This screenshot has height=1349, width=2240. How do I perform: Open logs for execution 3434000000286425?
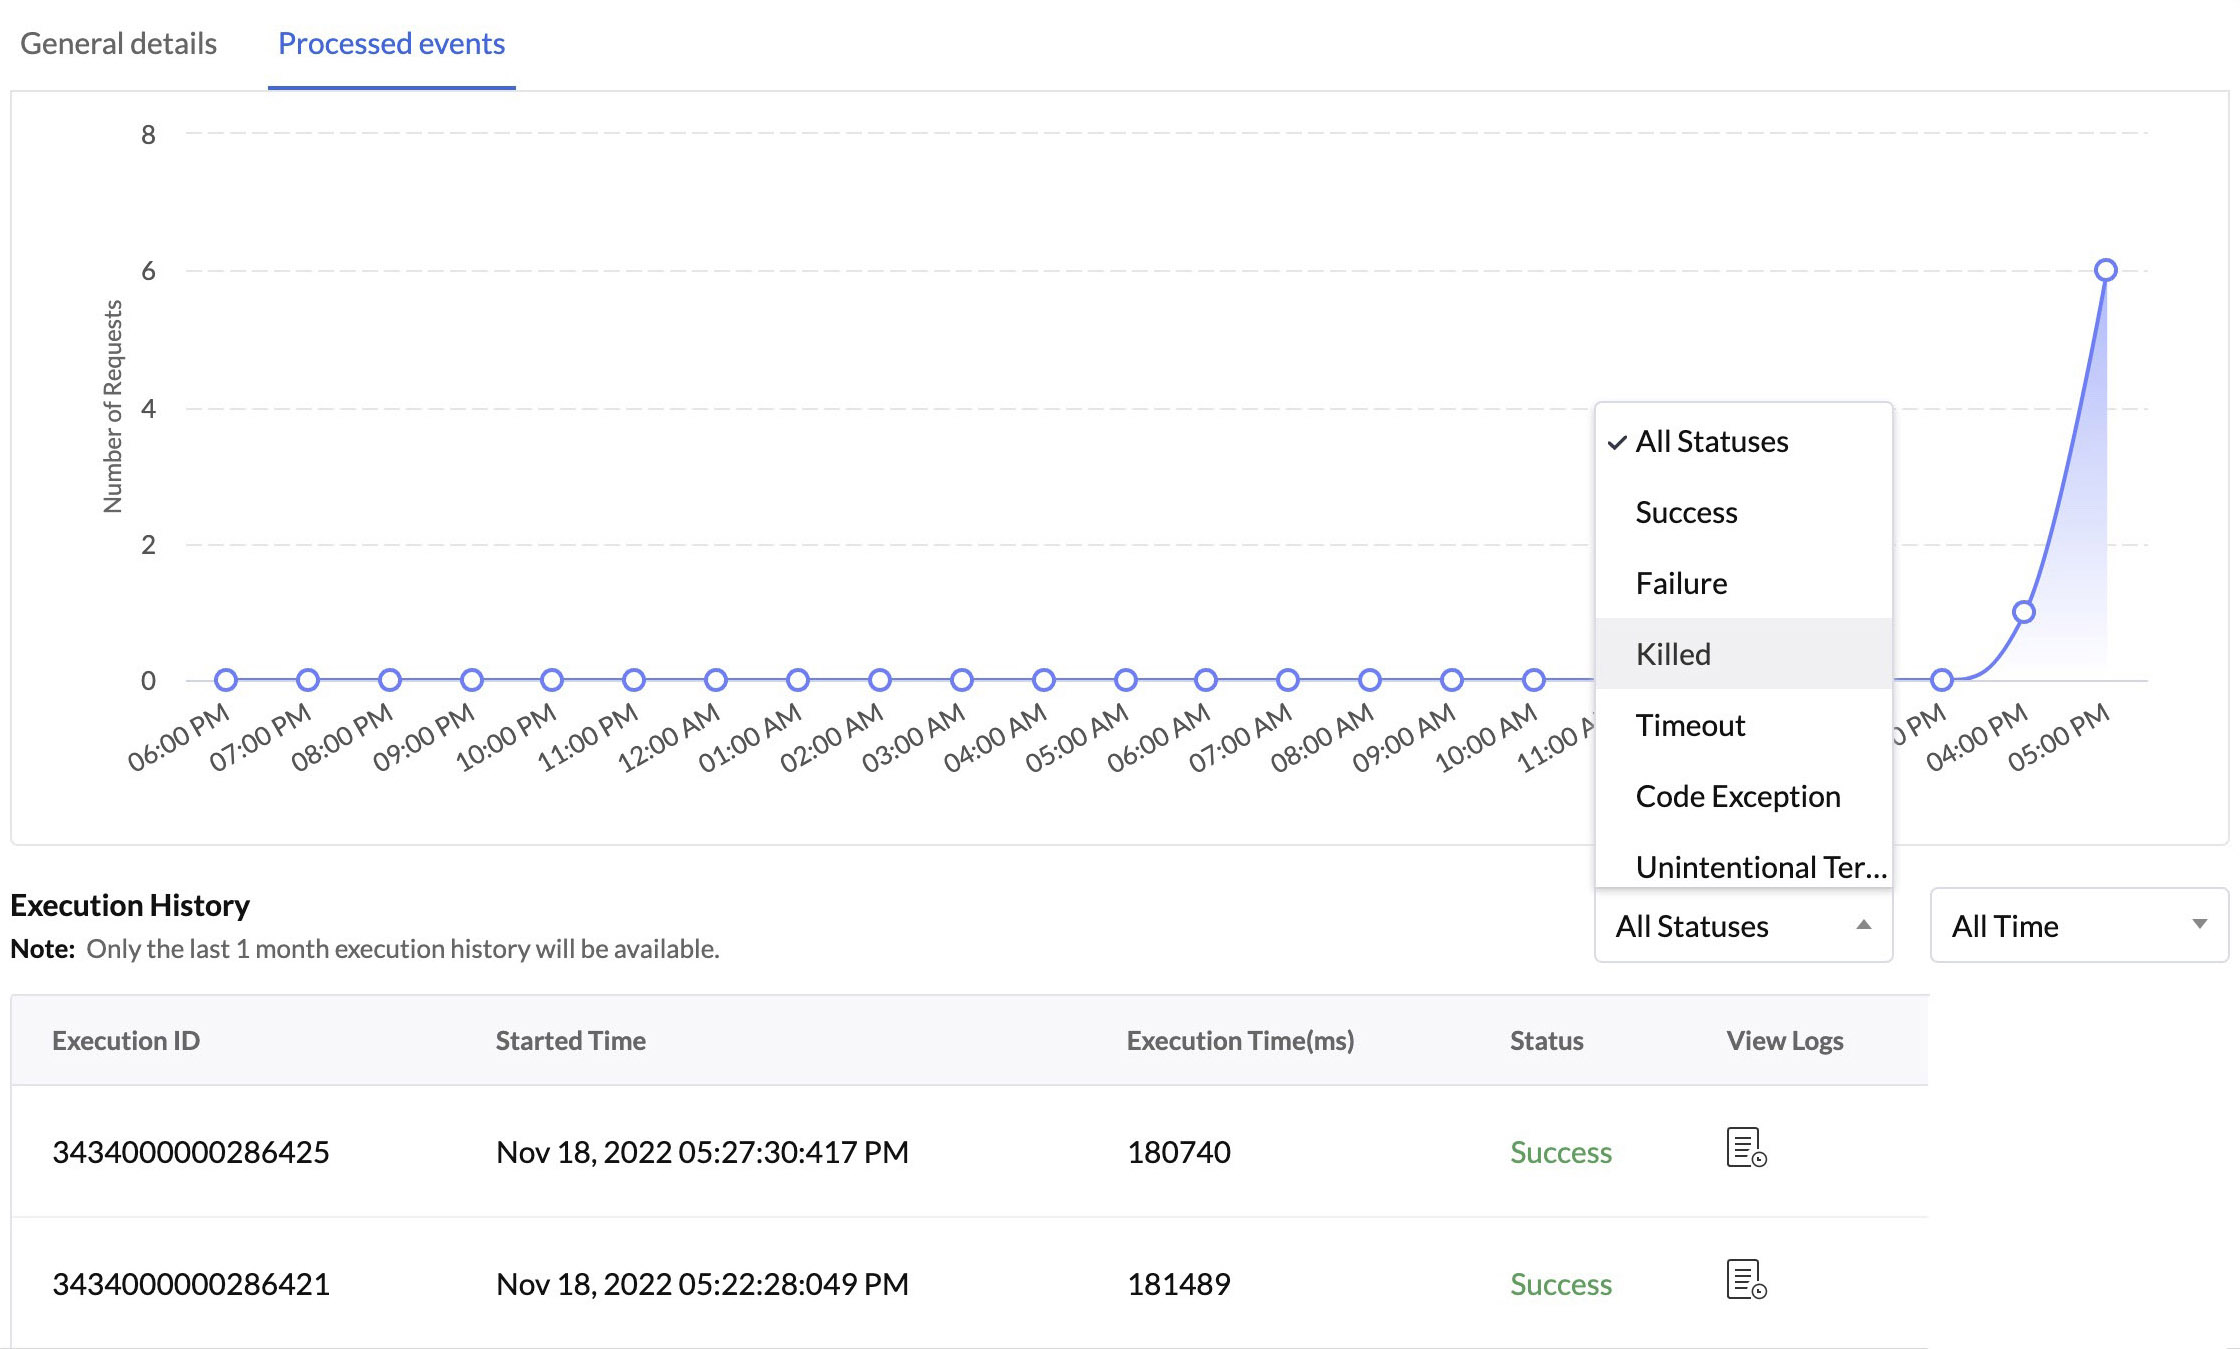pos(1746,1148)
